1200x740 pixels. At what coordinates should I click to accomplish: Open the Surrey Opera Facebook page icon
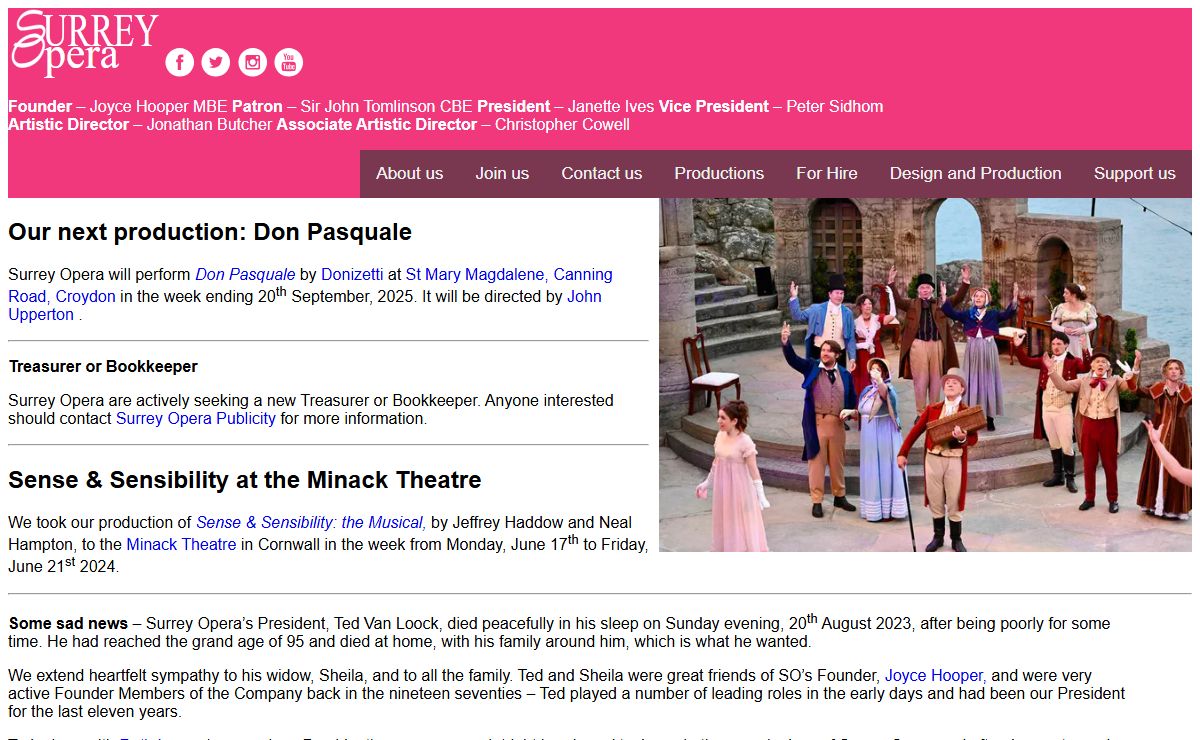179,62
